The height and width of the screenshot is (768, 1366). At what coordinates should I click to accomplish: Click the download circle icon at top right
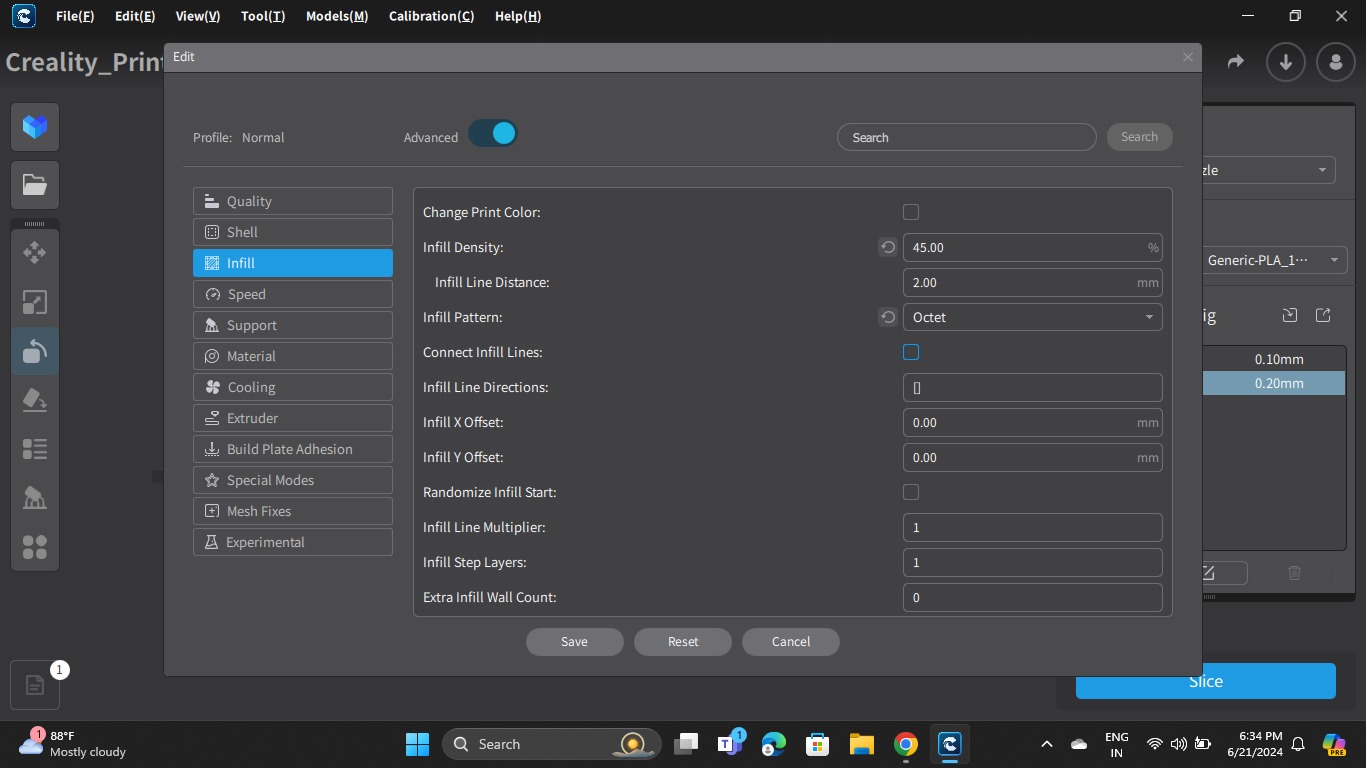click(x=1286, y=62)
